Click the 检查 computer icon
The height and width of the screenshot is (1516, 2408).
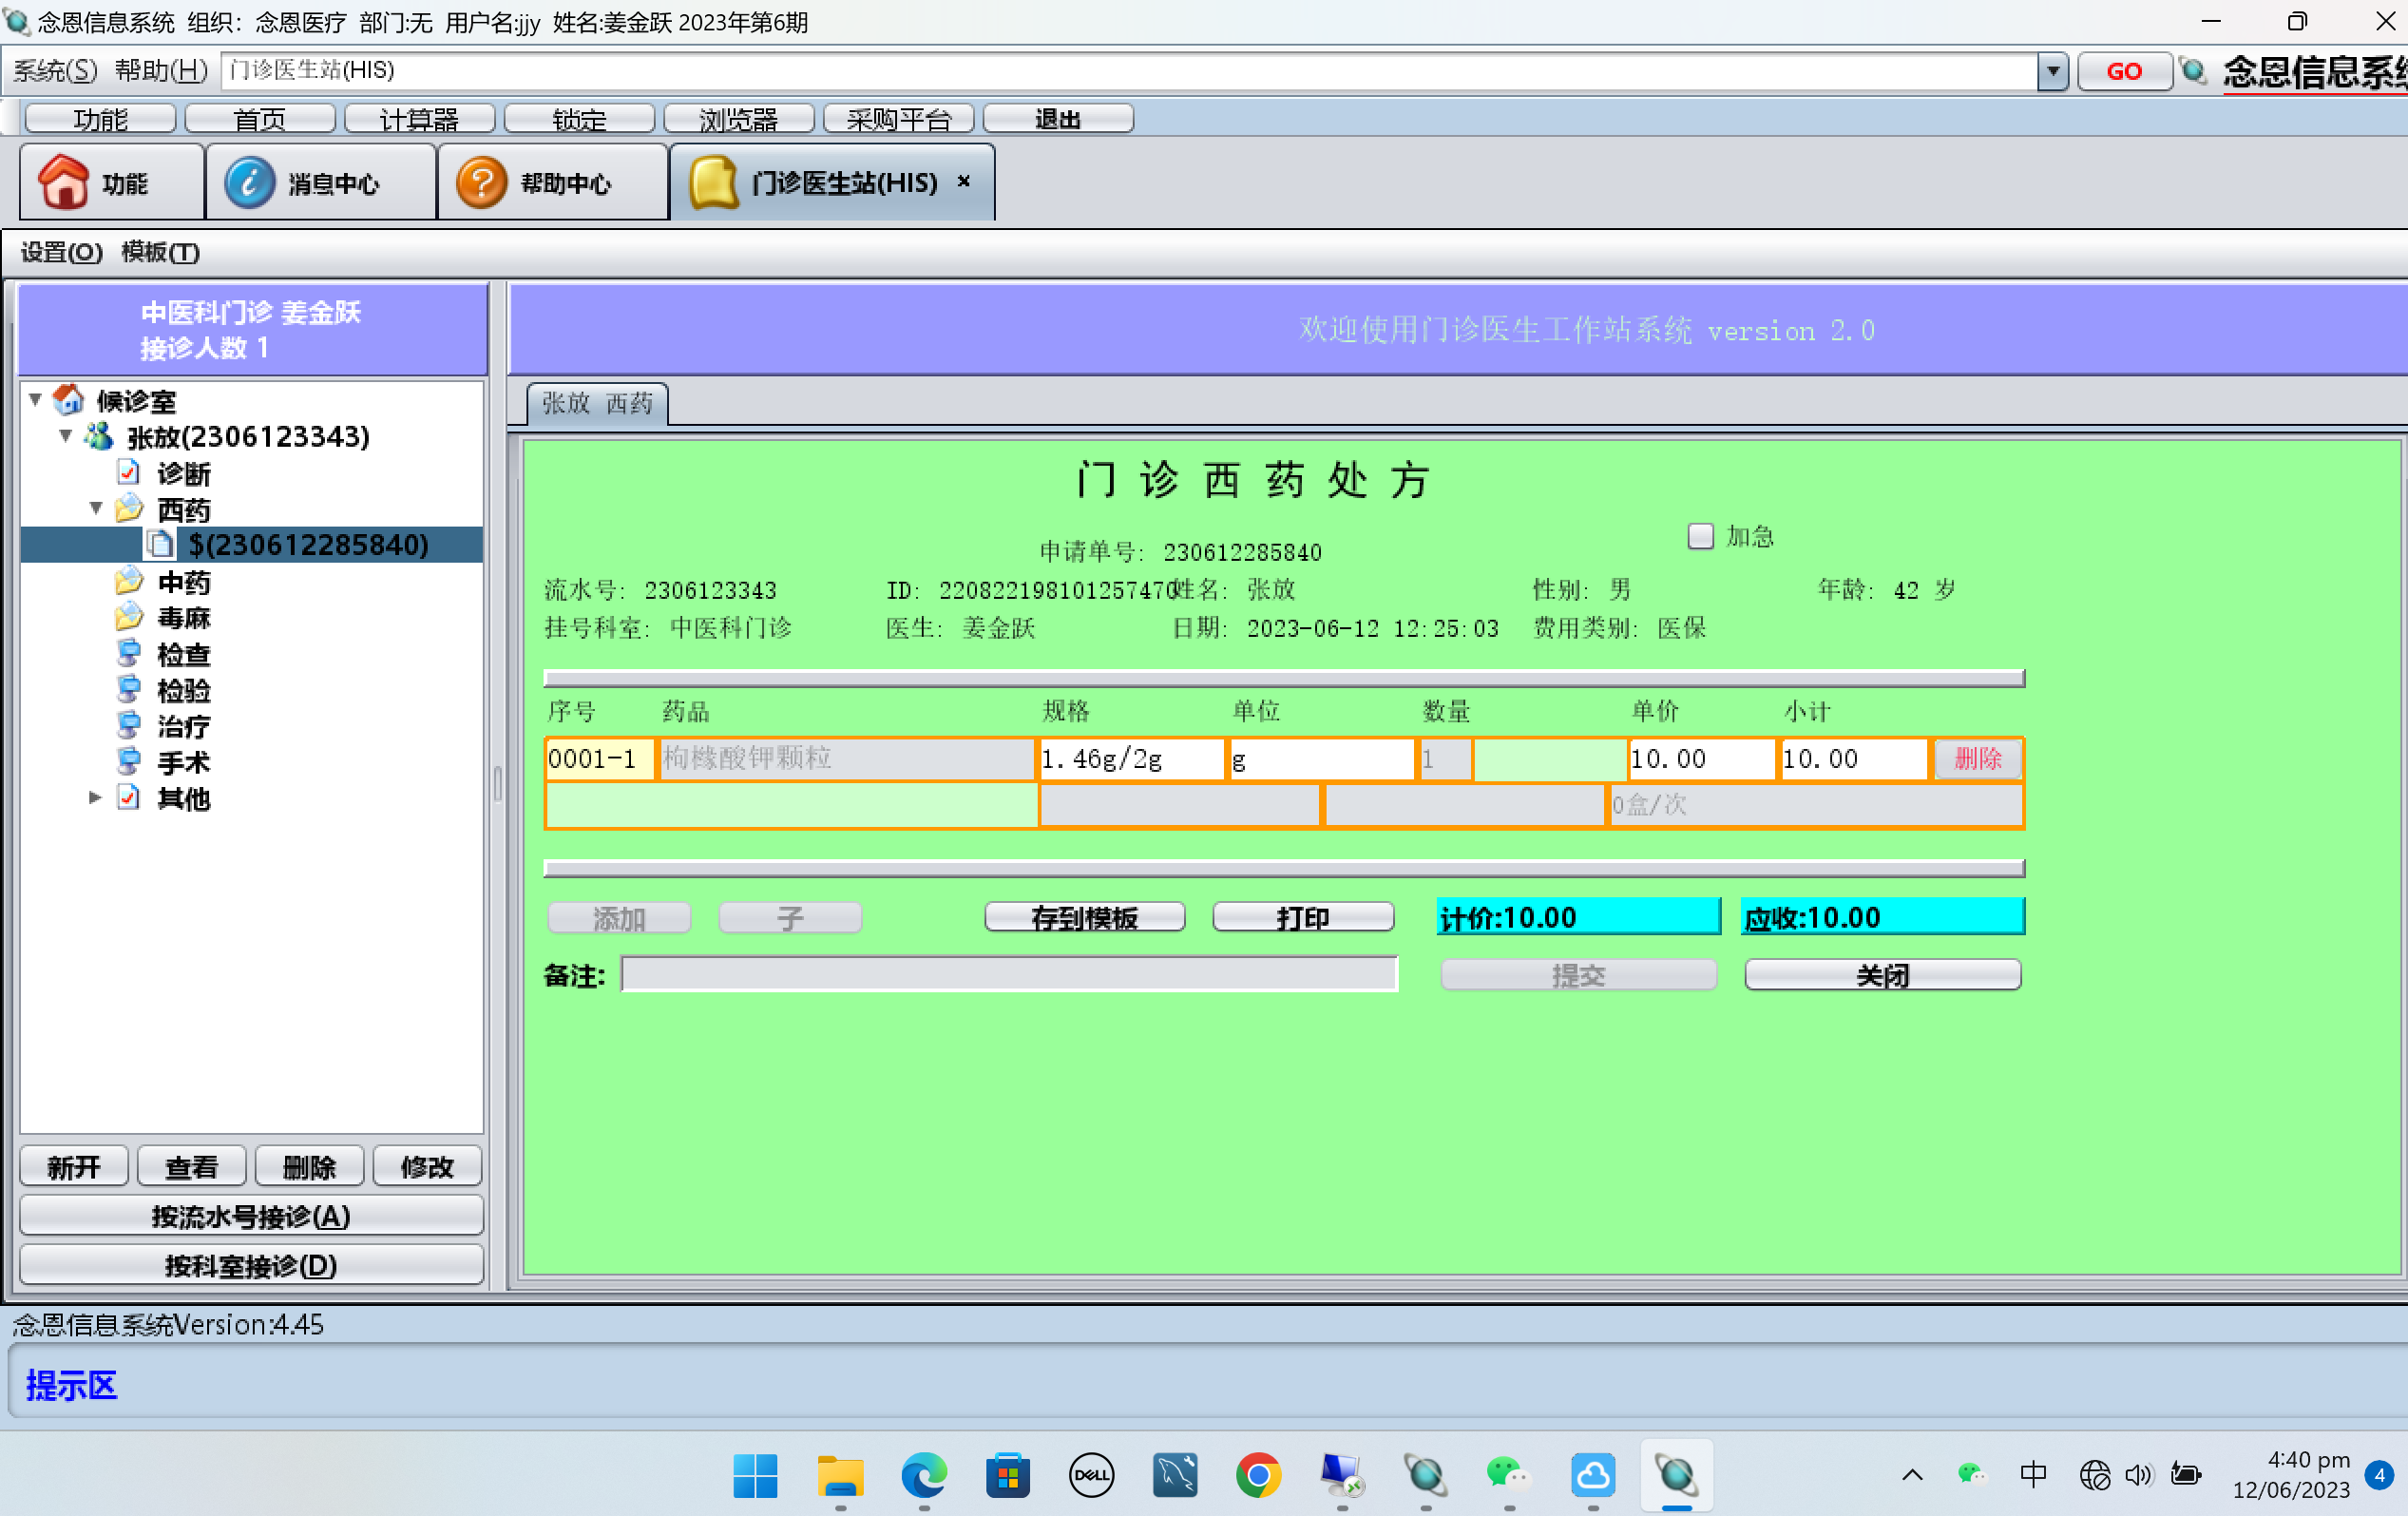tap(129, 653)
